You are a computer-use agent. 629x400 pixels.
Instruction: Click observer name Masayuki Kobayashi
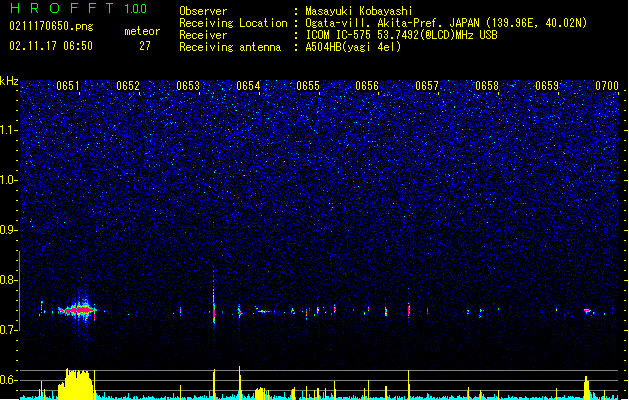pyautogui.click(x=359, y=11)
